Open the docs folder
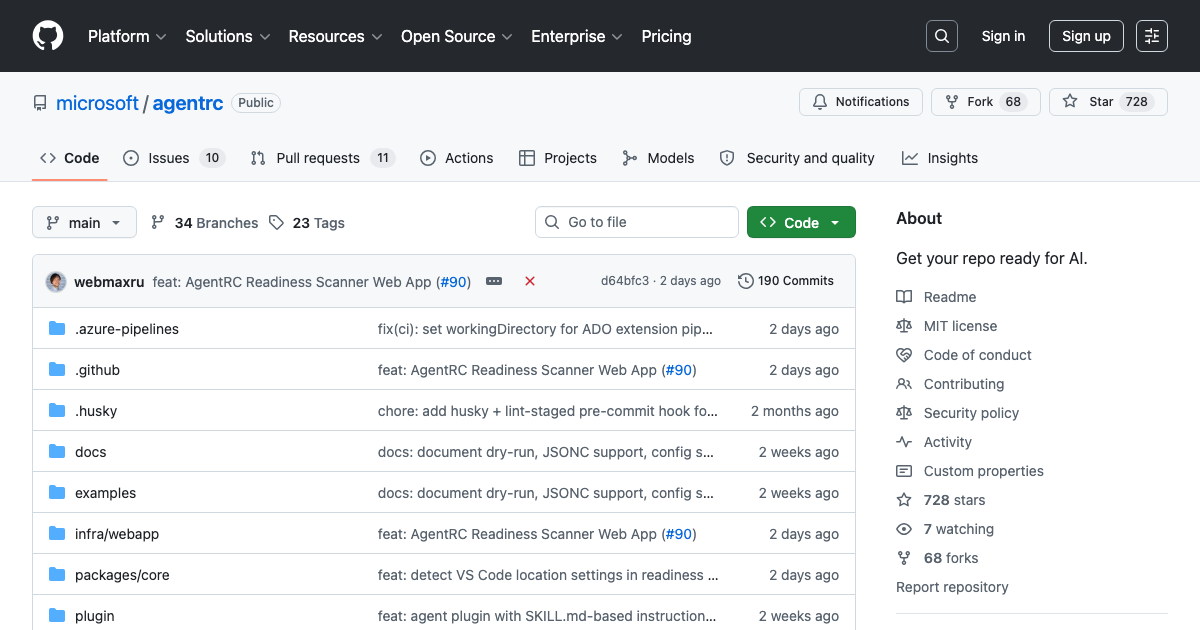This screenshot has width=1200, height=630. (x=90, y=452)
